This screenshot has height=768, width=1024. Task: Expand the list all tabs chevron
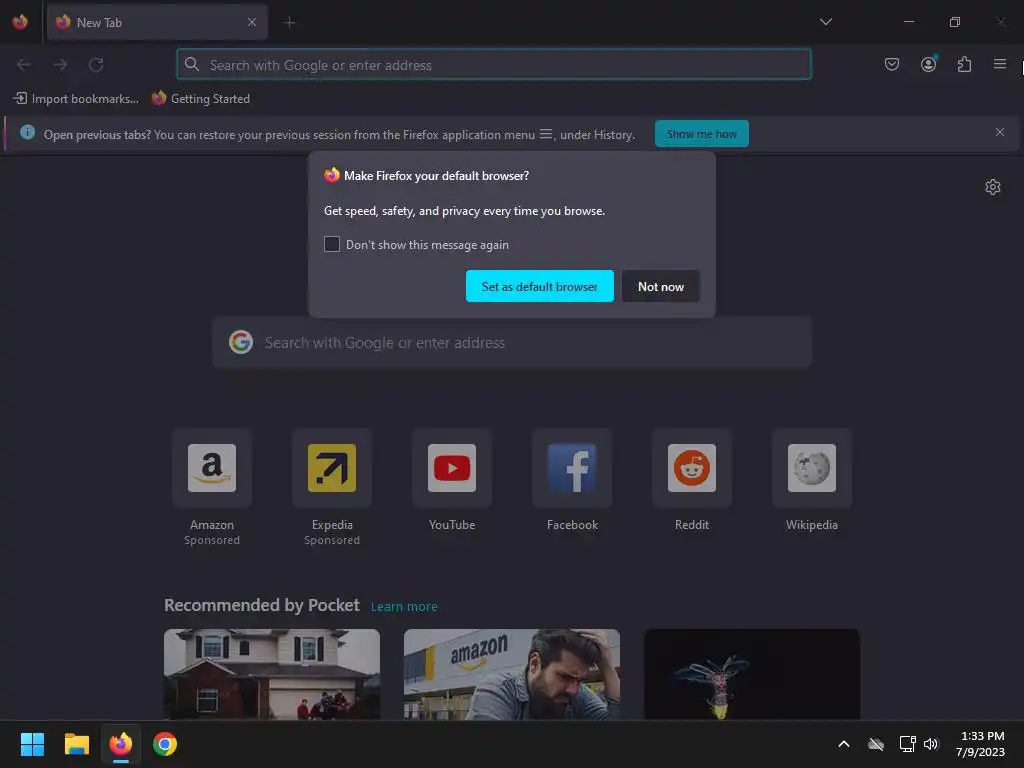[825, 22]
